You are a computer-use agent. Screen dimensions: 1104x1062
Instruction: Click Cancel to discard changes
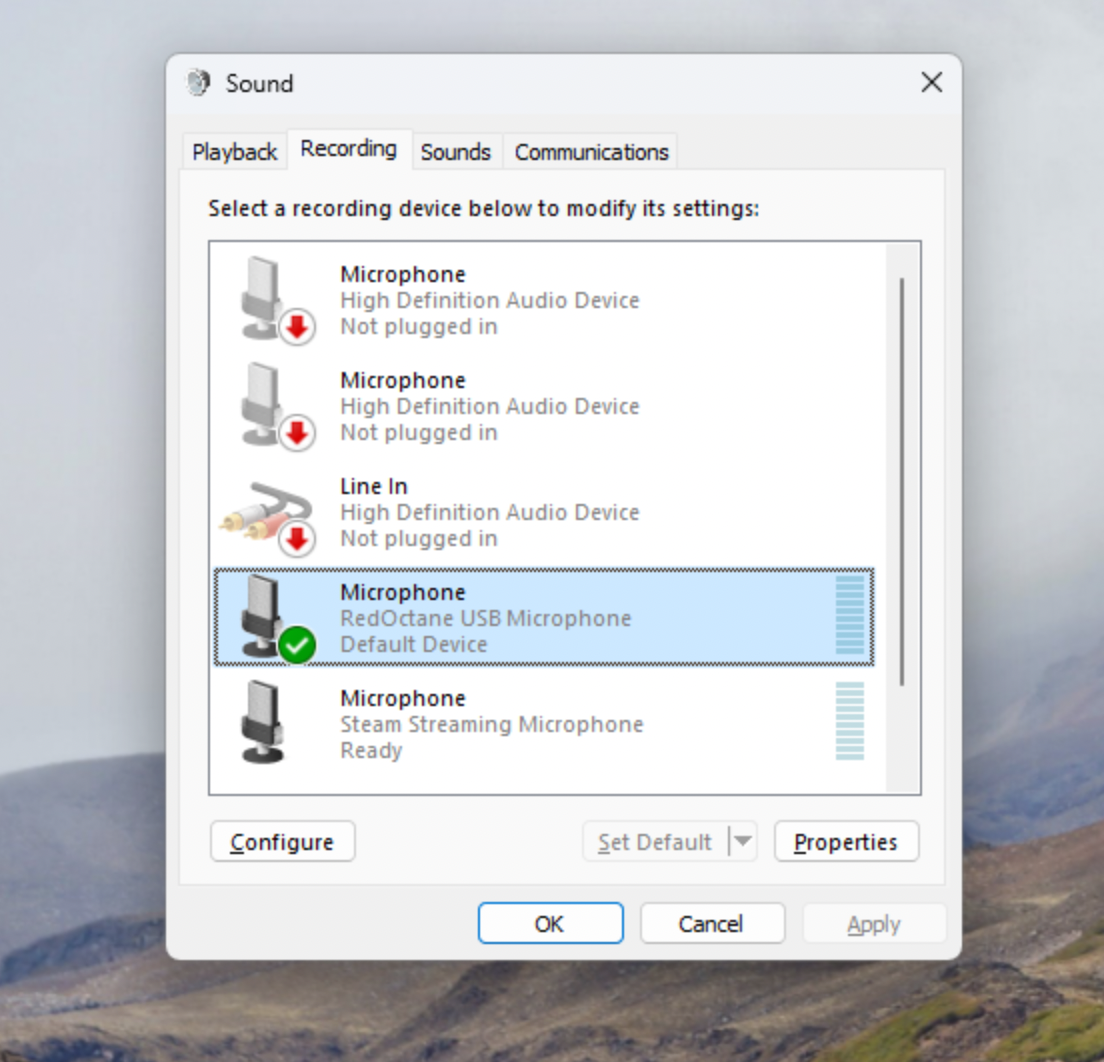pos(711,924)
